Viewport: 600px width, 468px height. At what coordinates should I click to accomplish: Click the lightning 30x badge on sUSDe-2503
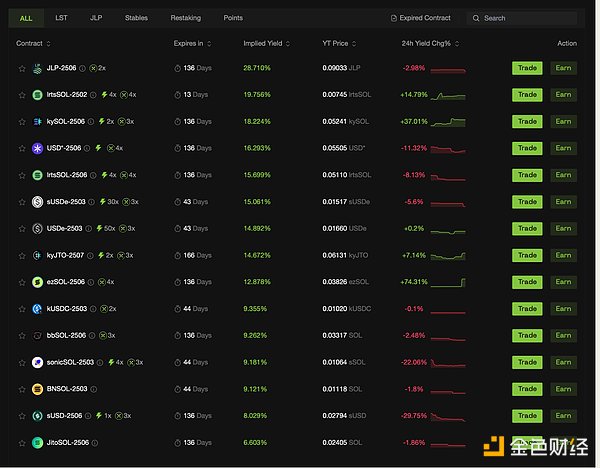pos(109,202)
